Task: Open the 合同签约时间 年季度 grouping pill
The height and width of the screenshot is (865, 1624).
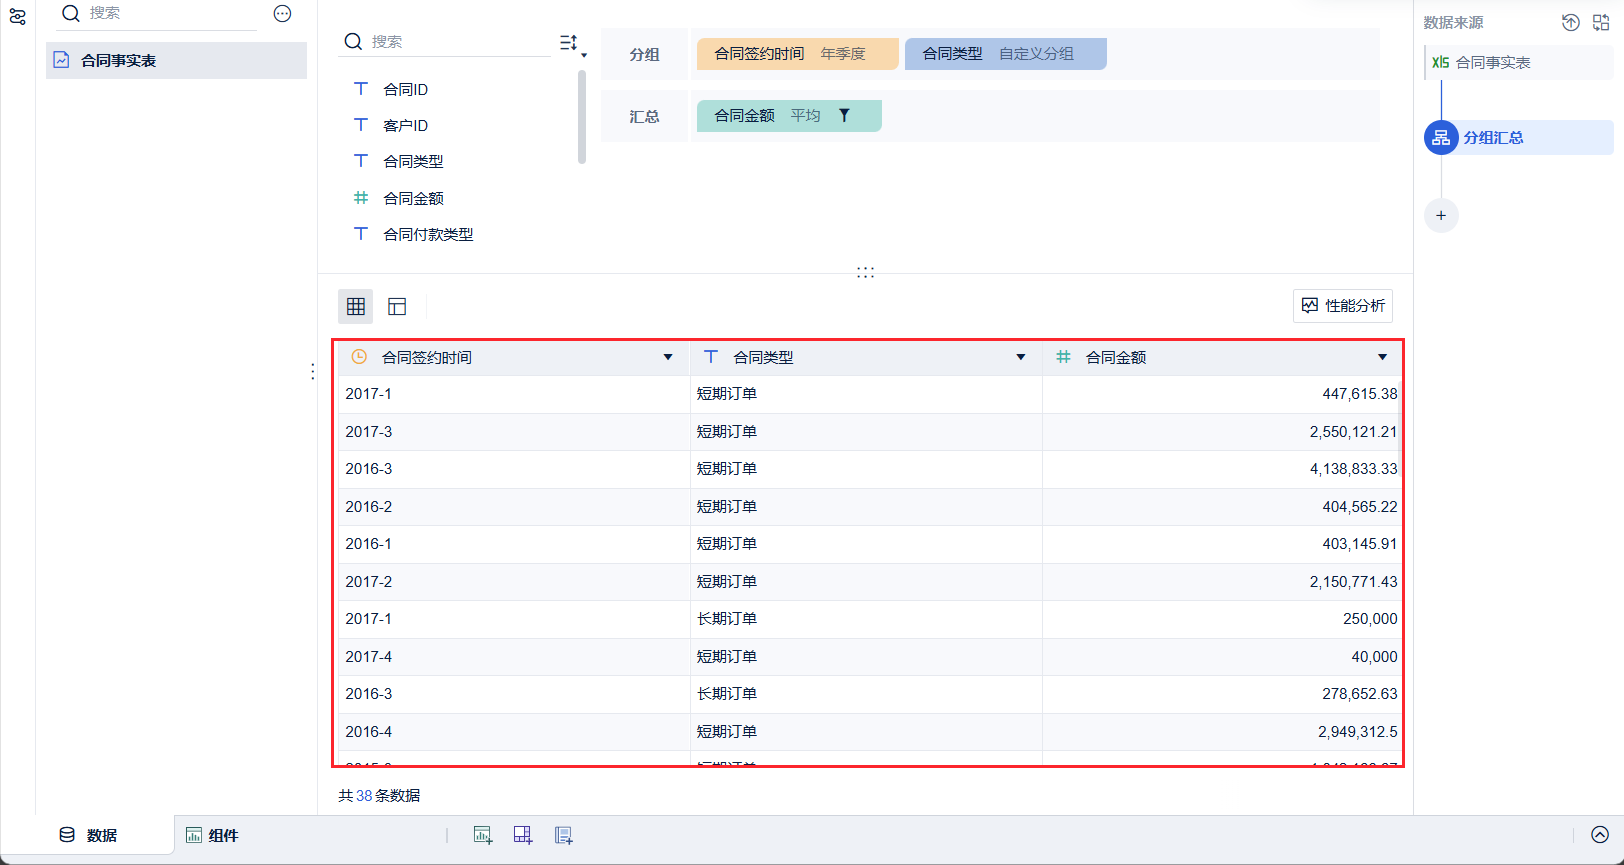Action: click(x=797, y=54)
